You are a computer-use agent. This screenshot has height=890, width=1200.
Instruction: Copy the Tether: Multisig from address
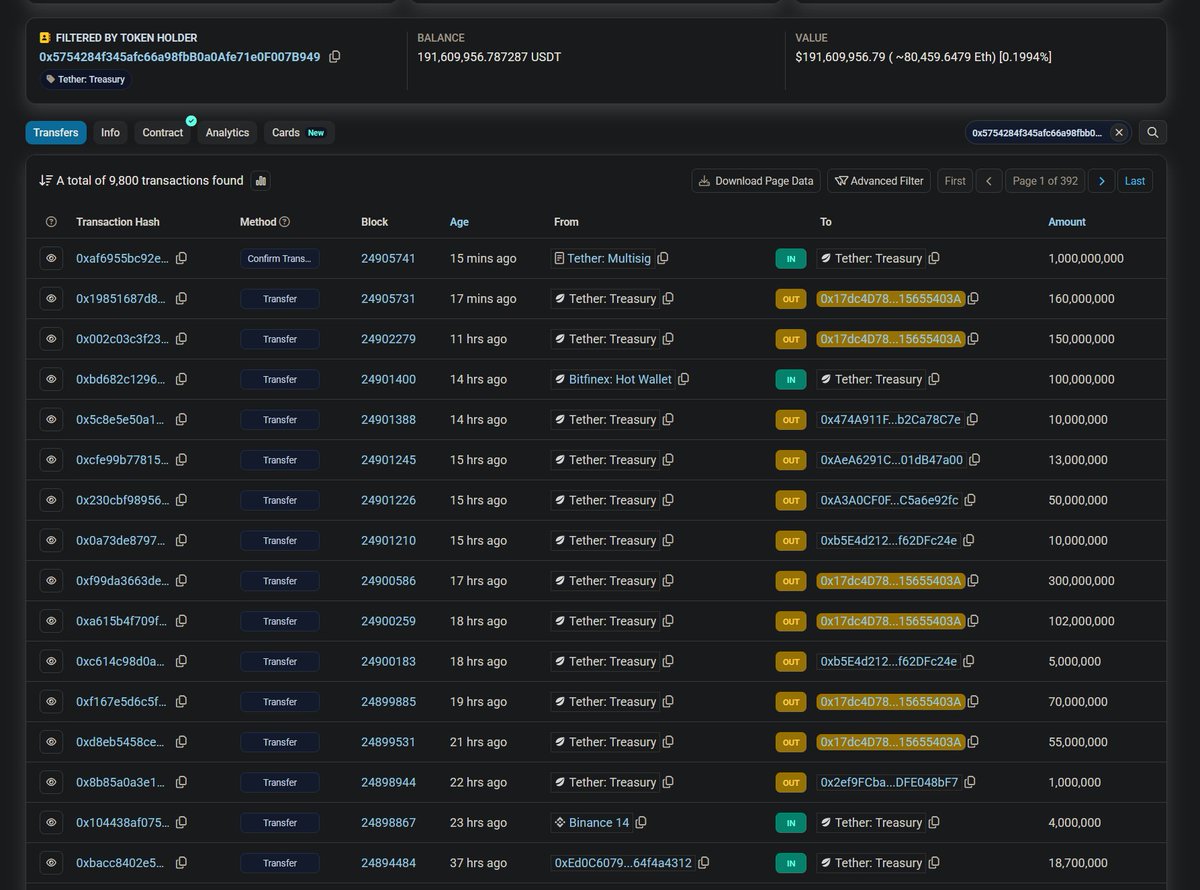coord(663,258)
